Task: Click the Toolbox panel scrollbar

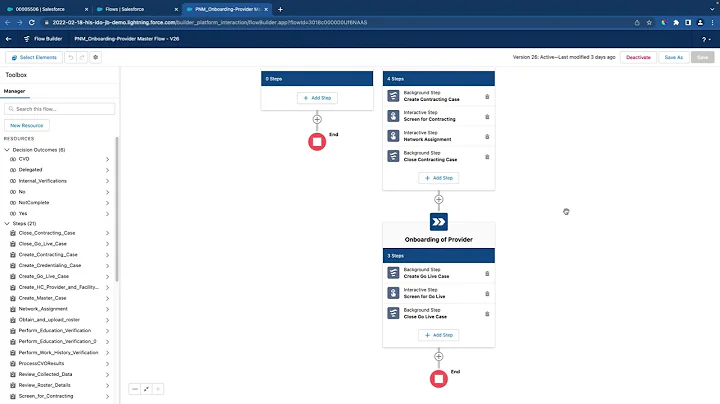Action: coord(117,209)
